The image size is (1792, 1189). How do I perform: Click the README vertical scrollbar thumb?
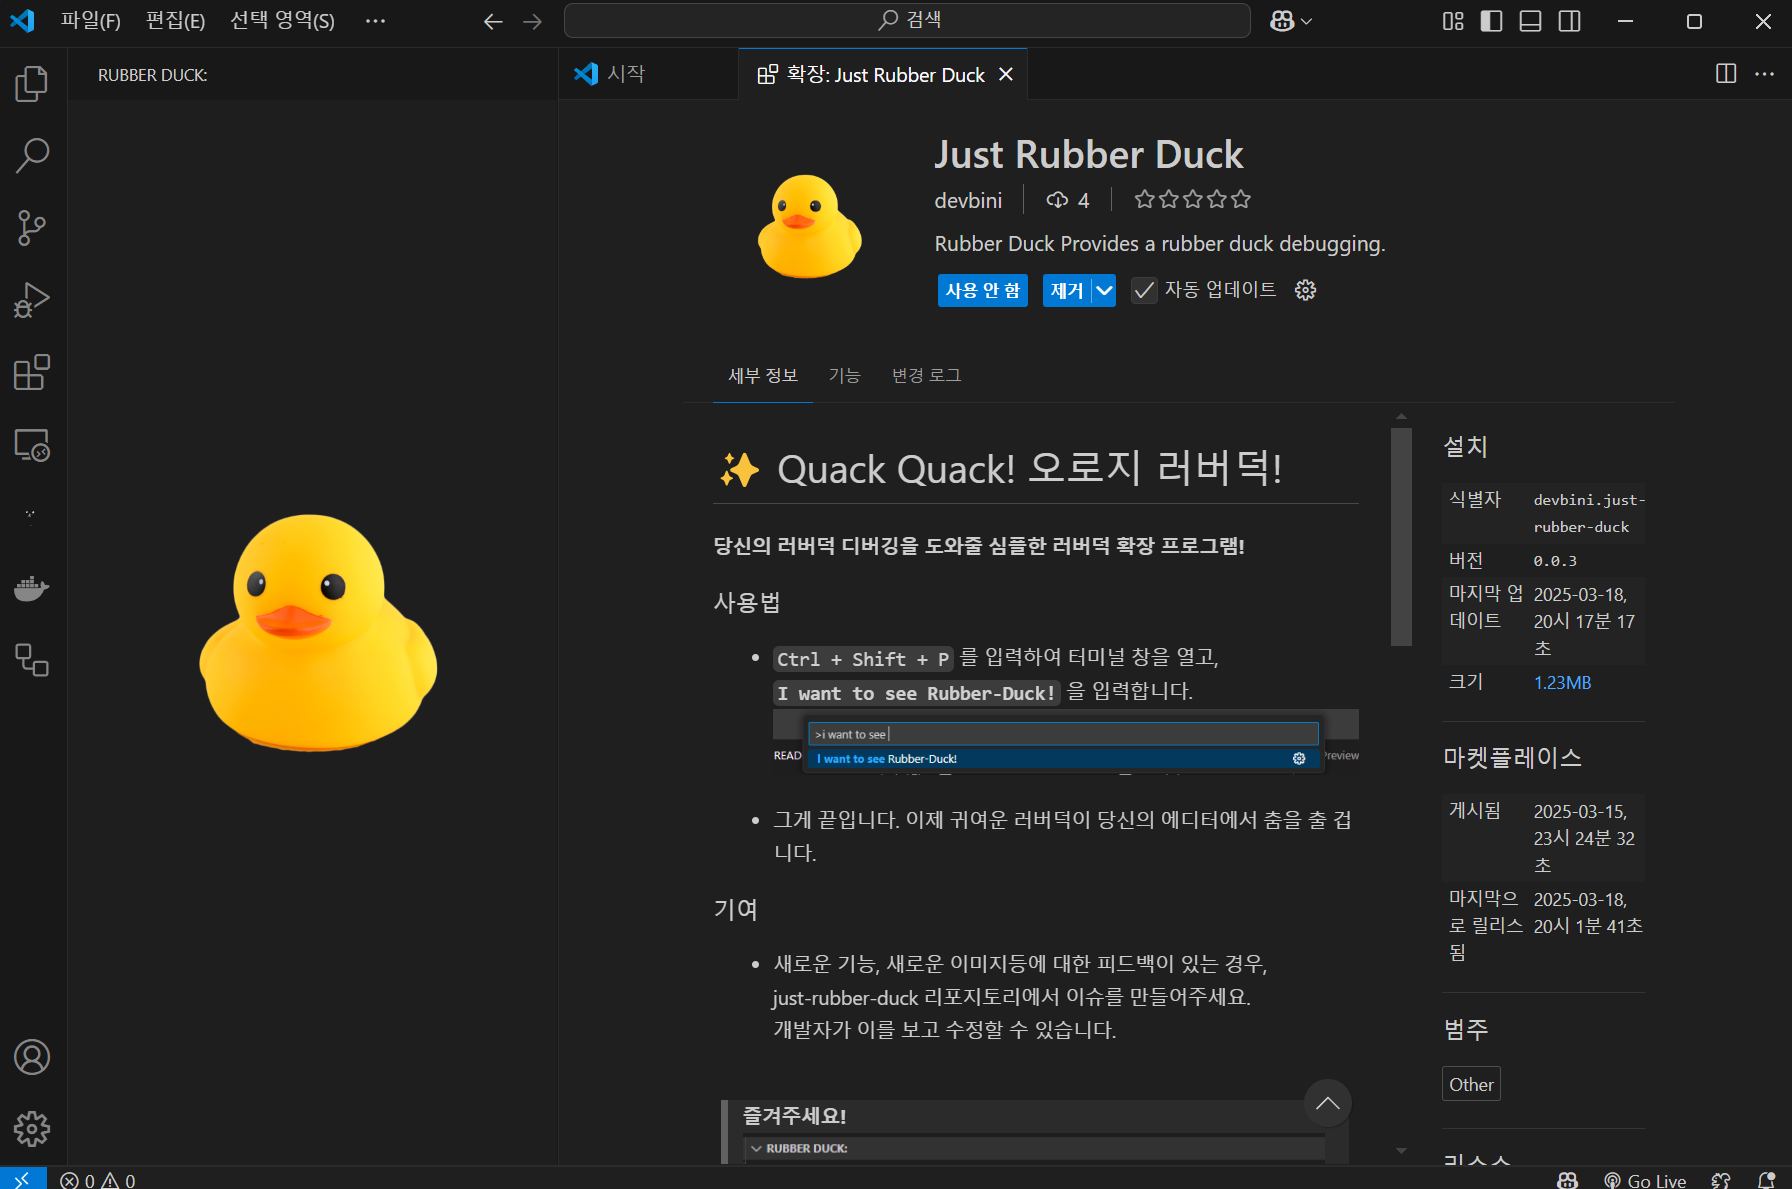[1401, 537]
